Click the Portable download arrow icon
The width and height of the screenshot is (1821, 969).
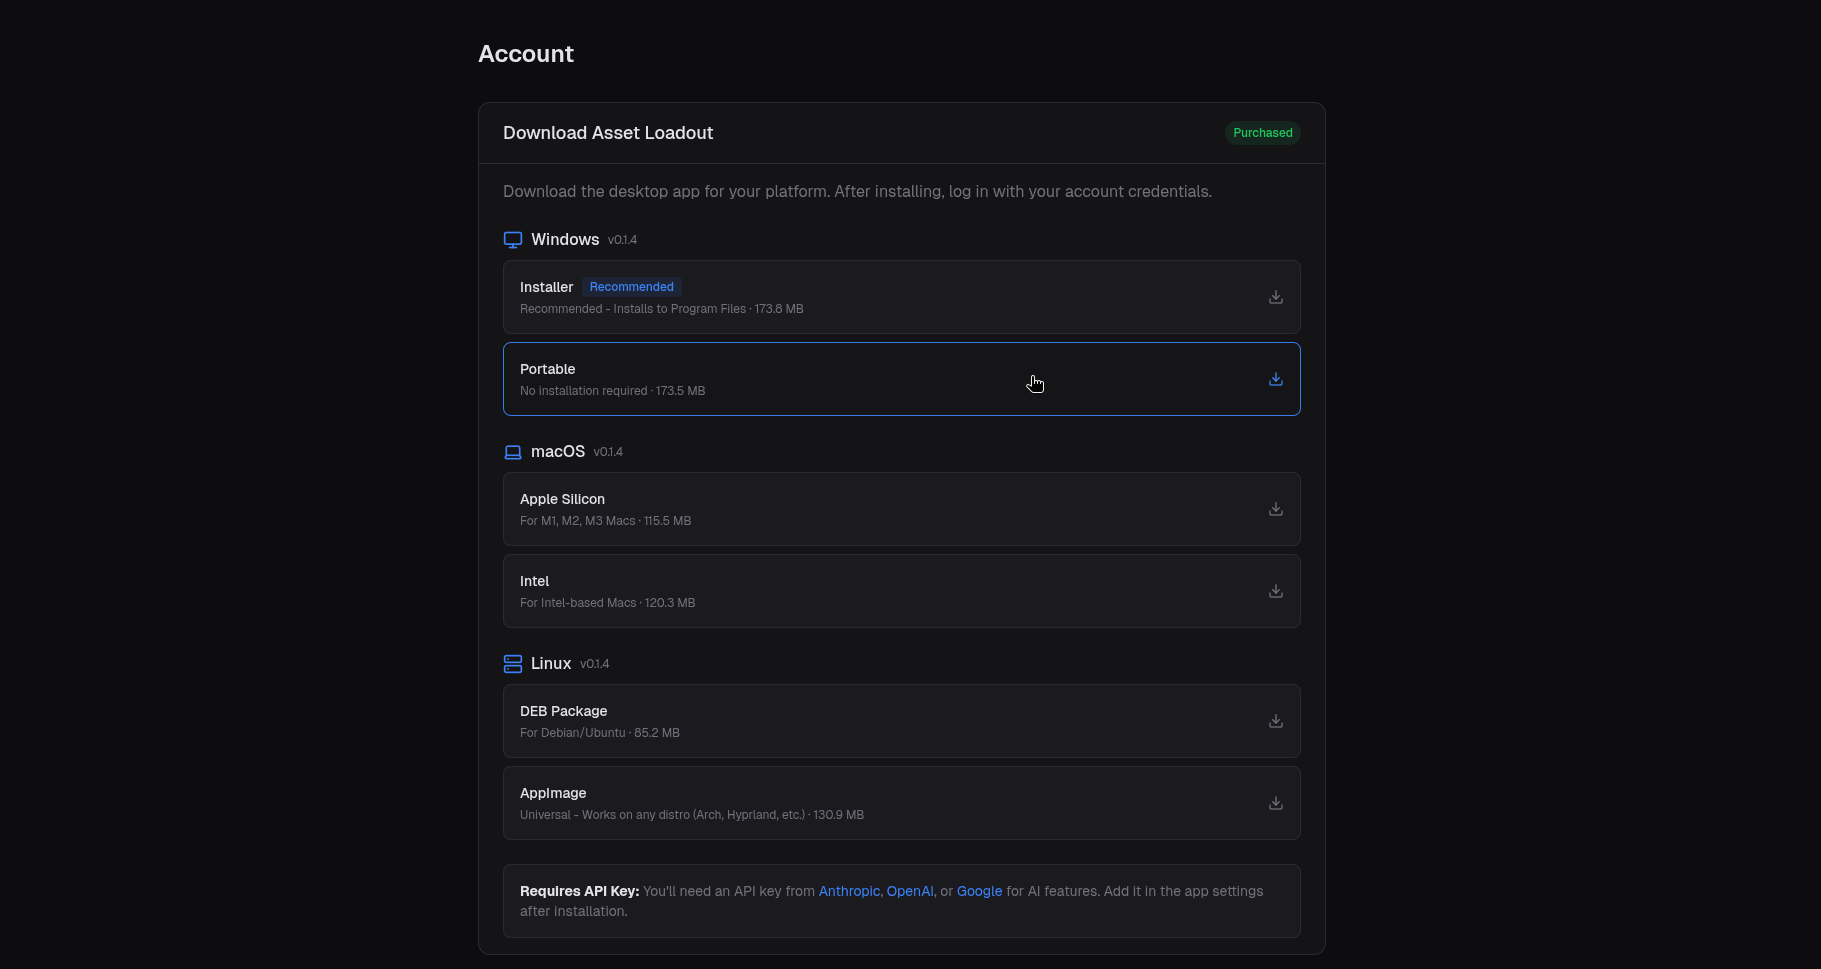tap(1275, 379)
